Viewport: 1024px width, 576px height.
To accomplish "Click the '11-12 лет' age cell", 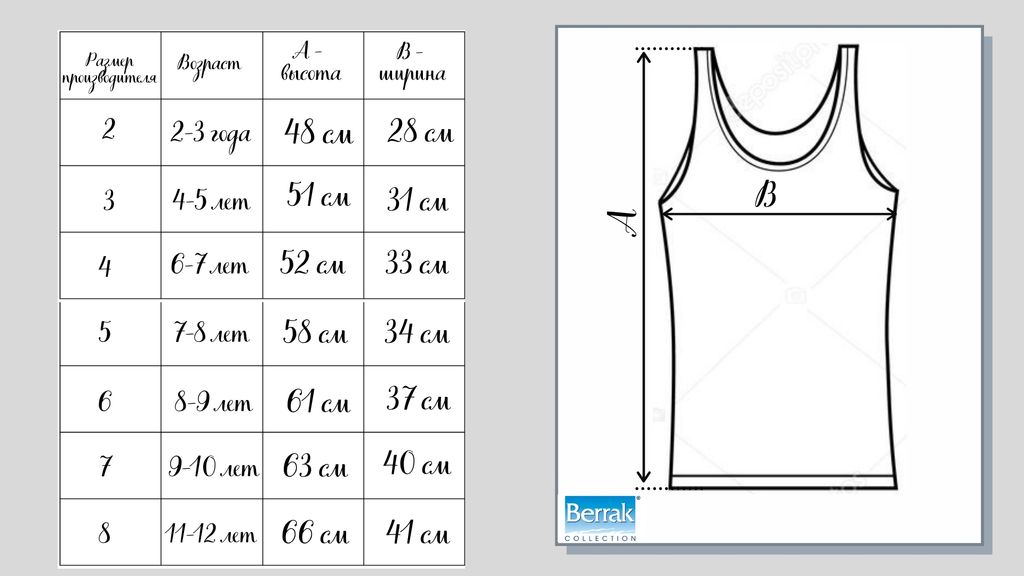I will coord(211,534).
